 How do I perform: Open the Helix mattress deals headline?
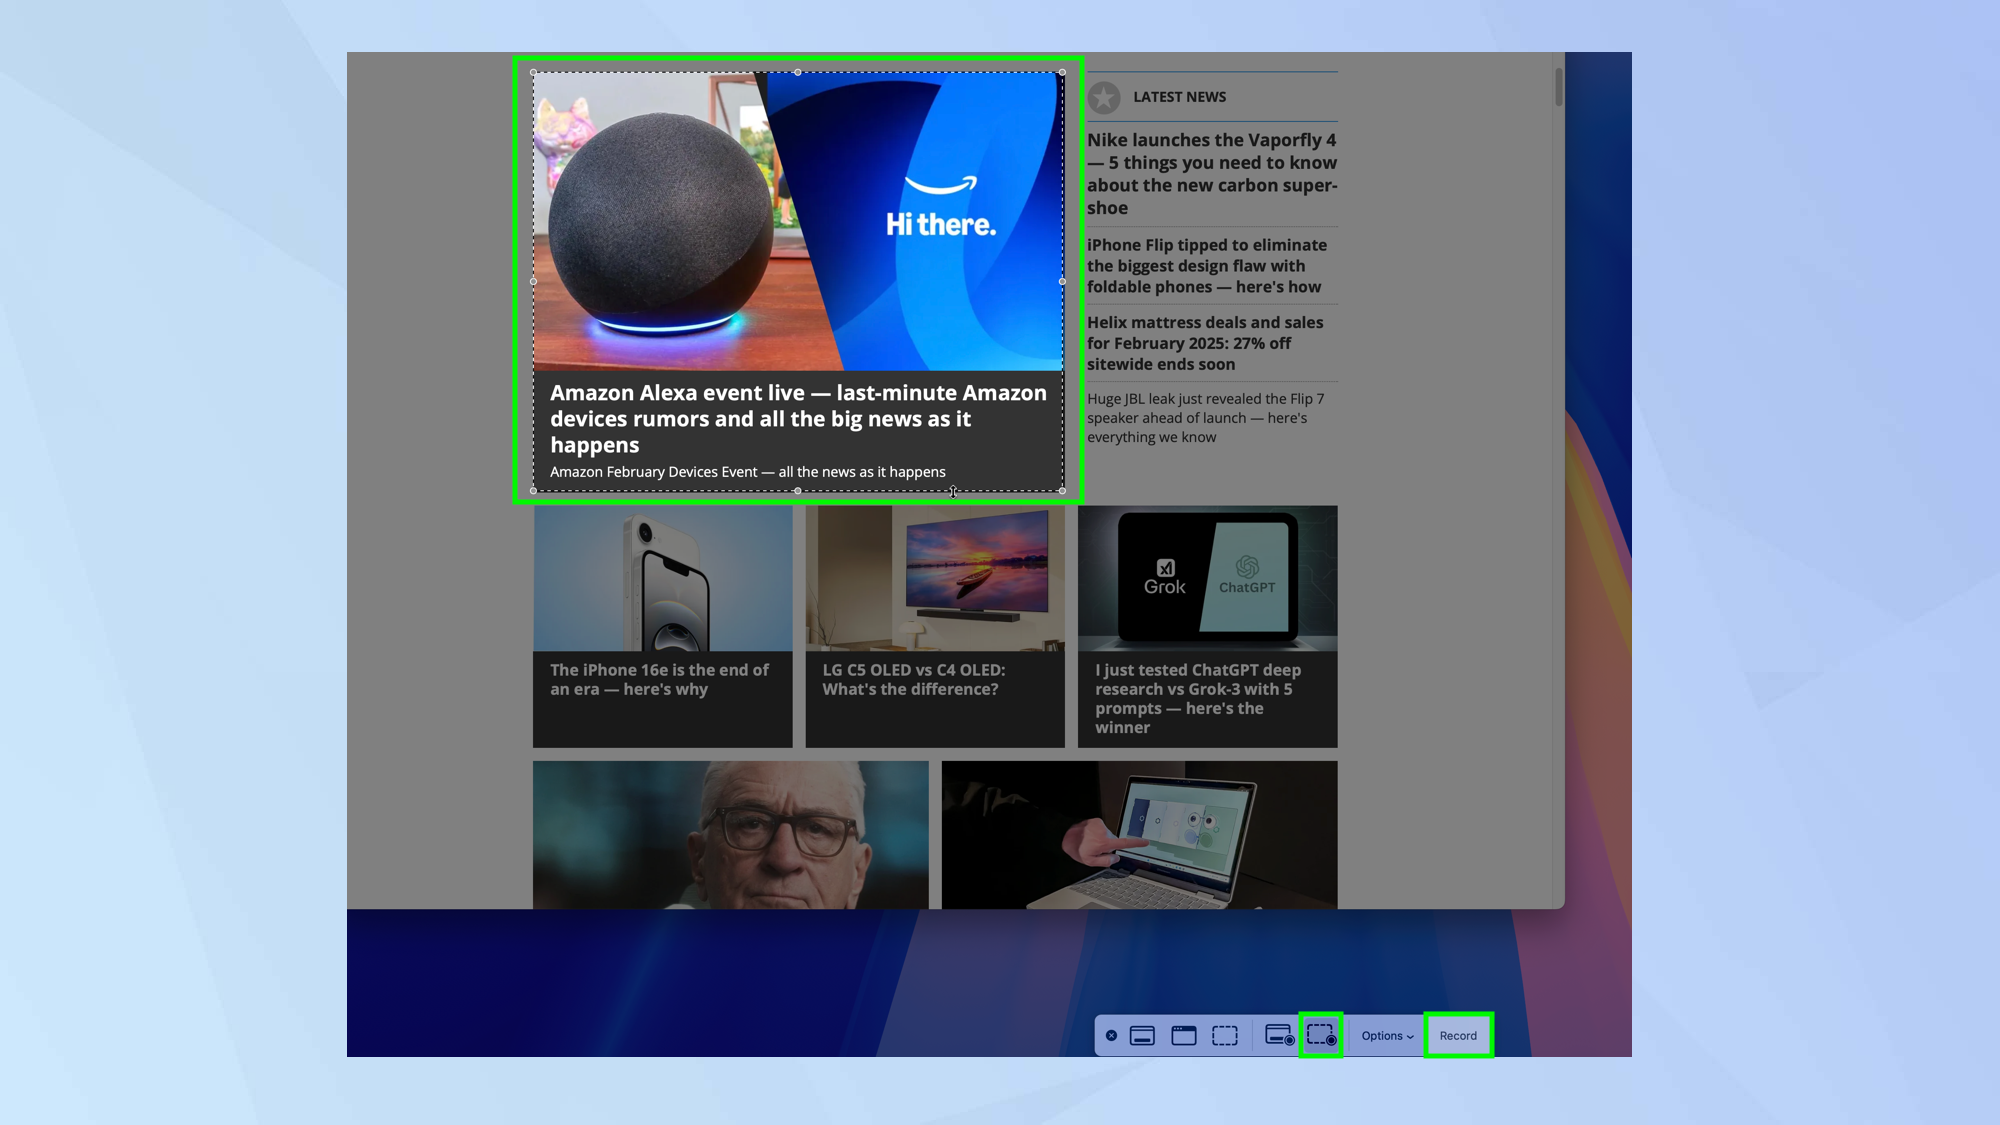point(1204,343)
